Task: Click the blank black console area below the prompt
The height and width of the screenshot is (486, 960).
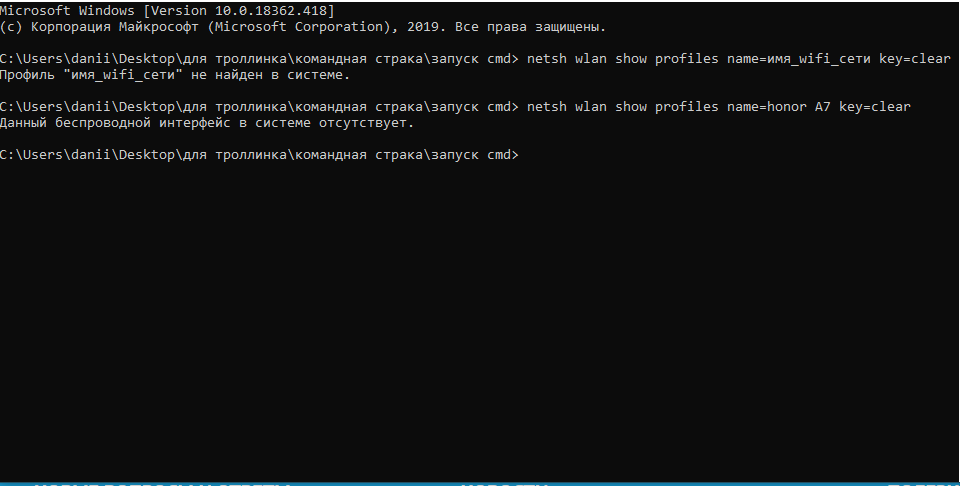Action: [x=480, y=318]
